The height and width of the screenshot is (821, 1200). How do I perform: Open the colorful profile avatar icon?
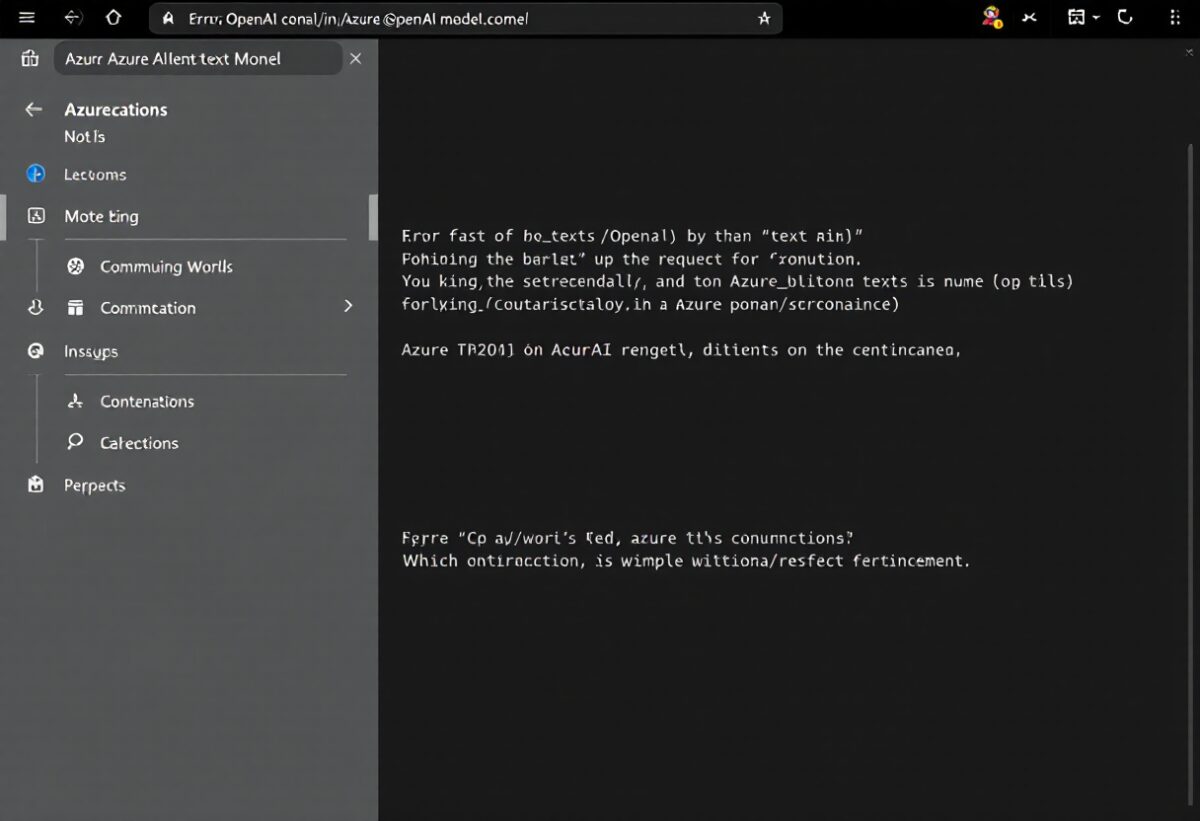coord(992,17)
